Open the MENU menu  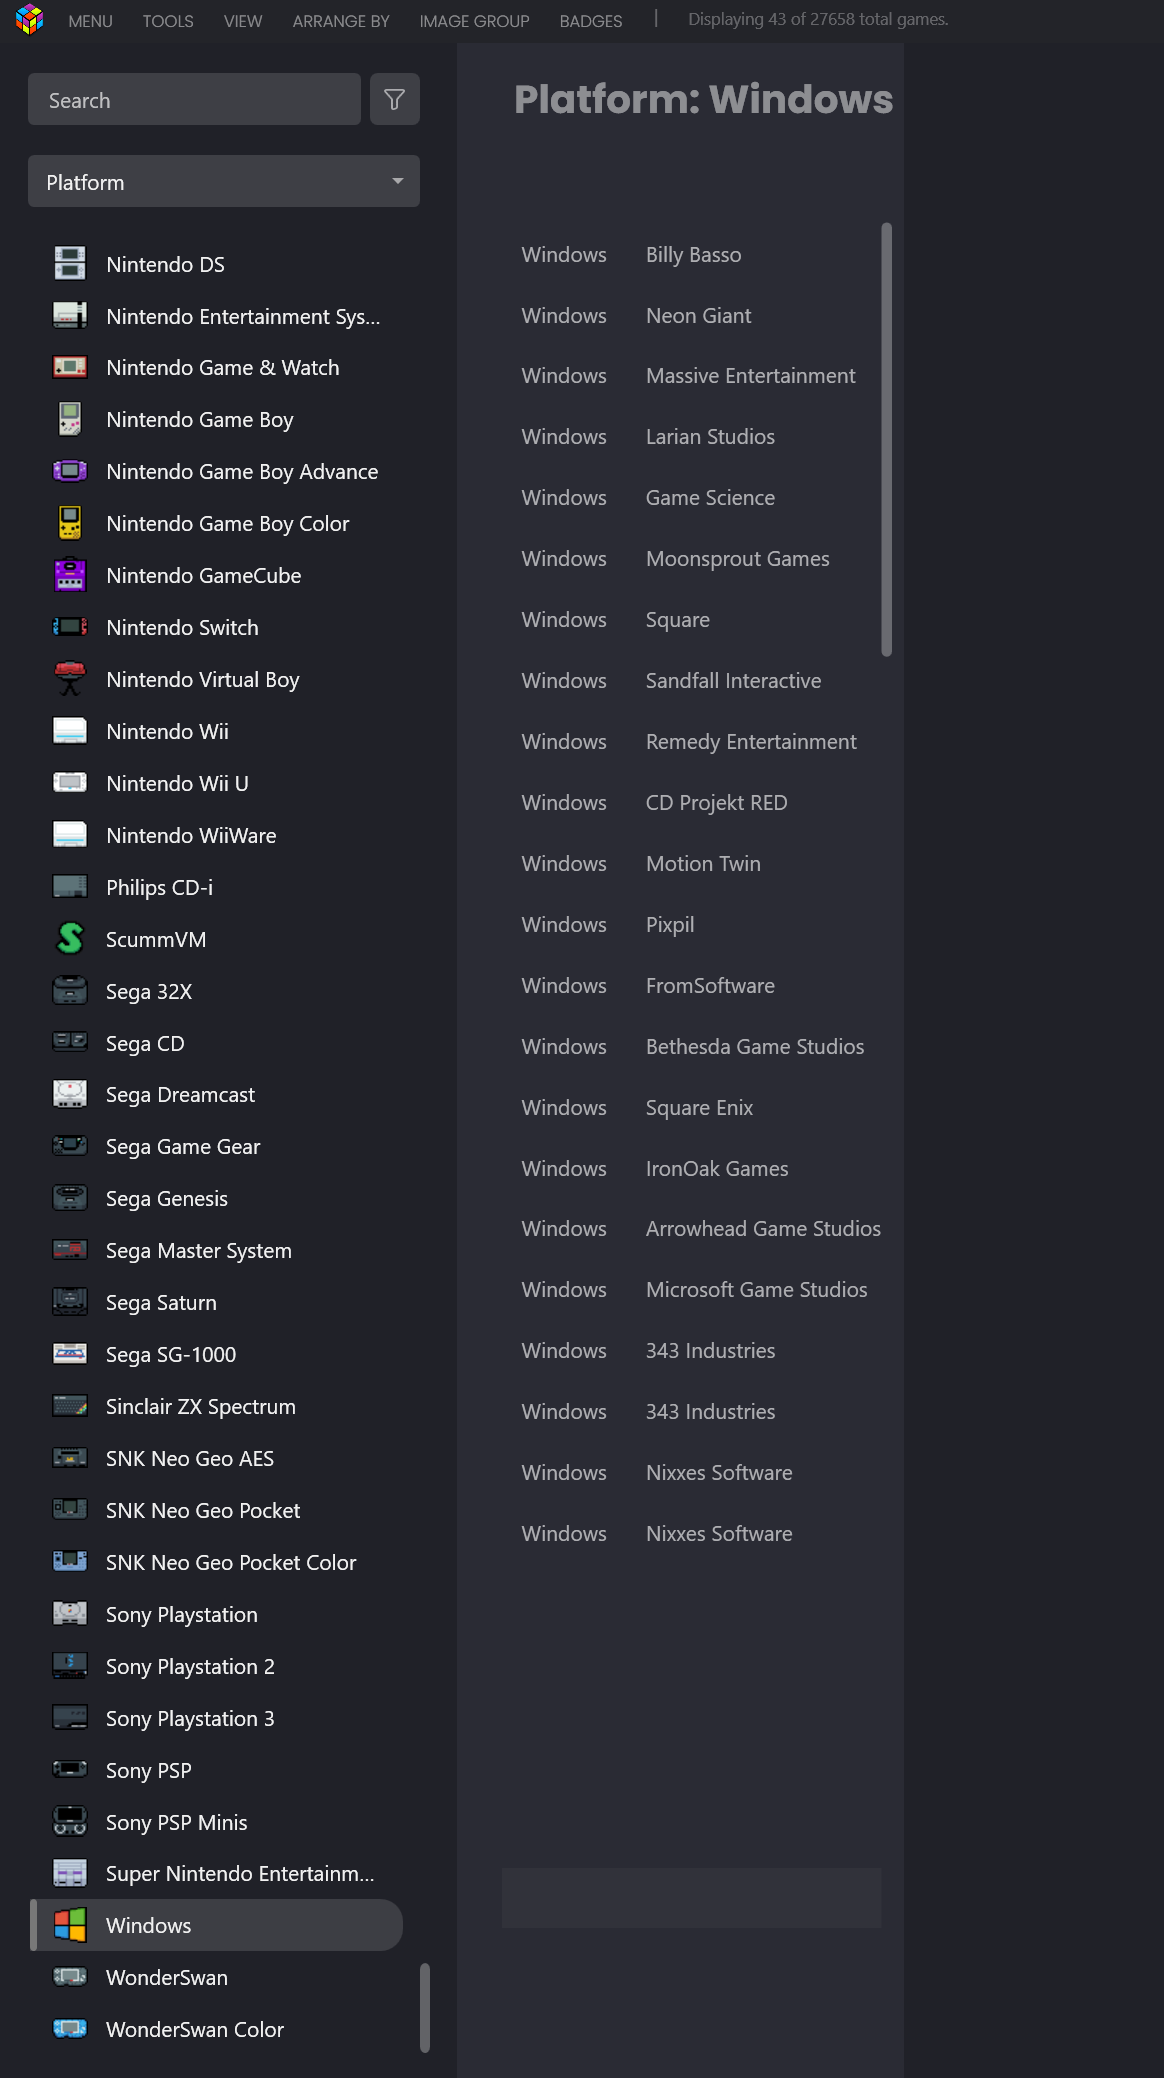[x=90, y=21]
